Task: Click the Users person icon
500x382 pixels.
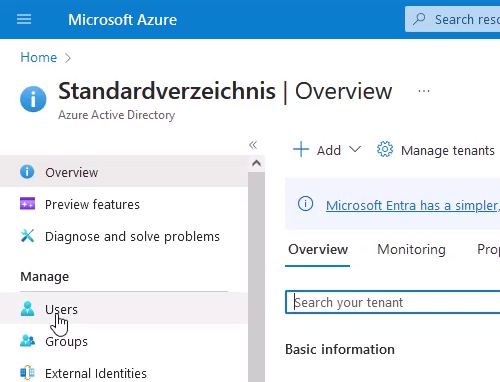Action: click(27, 308)
